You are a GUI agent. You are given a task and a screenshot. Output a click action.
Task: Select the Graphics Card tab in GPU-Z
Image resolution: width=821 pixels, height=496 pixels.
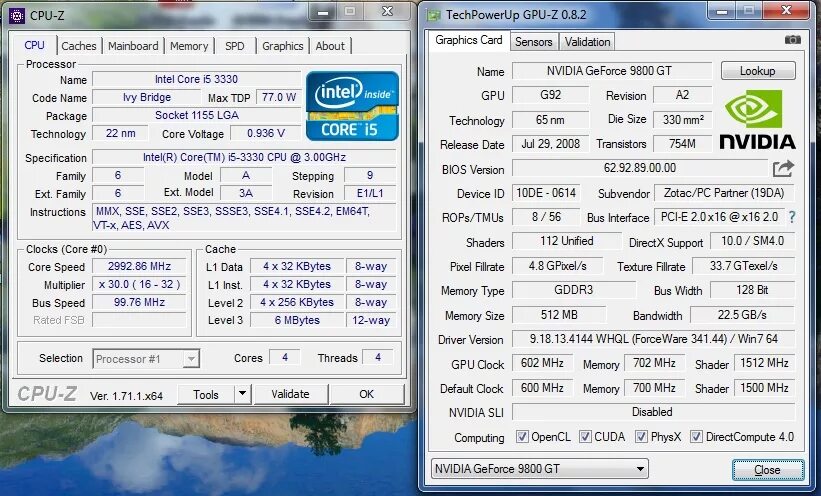(469, 40)
